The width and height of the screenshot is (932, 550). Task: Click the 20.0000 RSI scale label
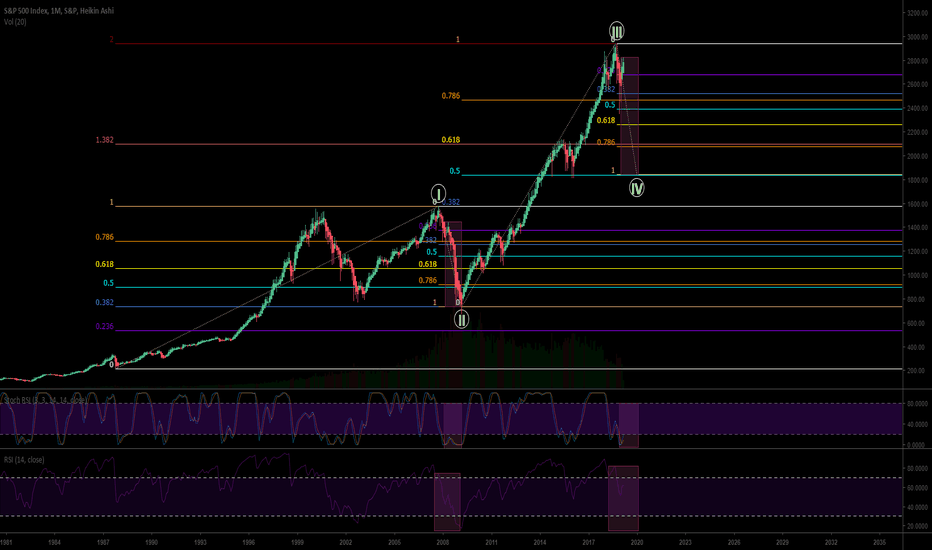[x=917, y=526]
